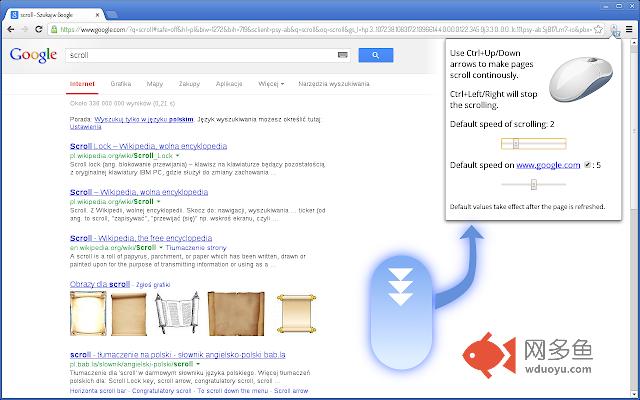Bookmark page with the star icon

(598, 29)
